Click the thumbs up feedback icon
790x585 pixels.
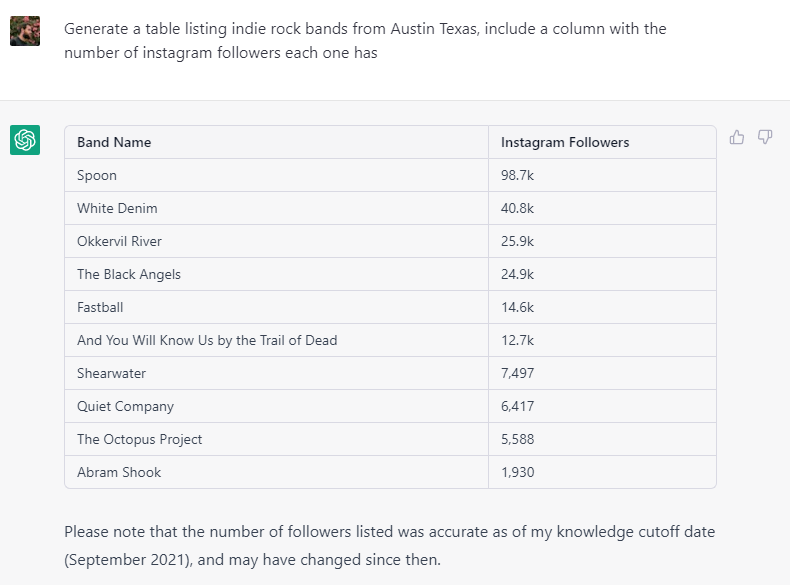pos(737,137)
